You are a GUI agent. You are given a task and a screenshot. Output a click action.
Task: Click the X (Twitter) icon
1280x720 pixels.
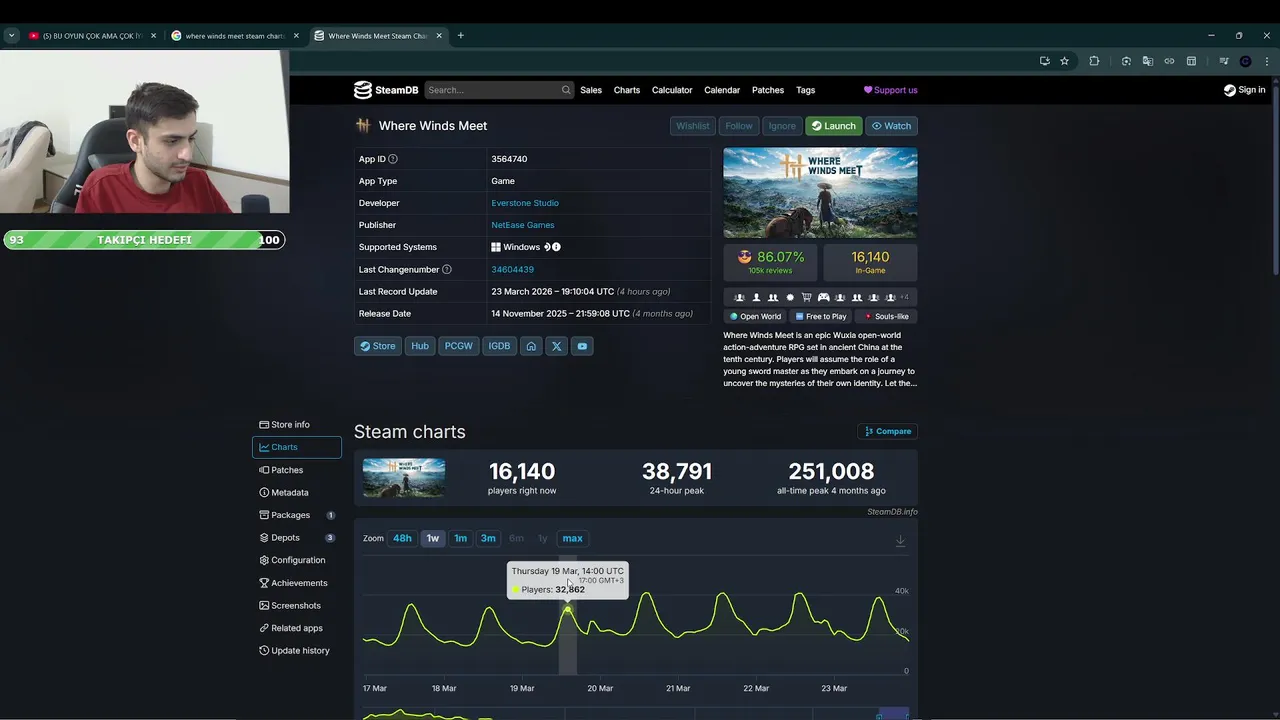557,346
